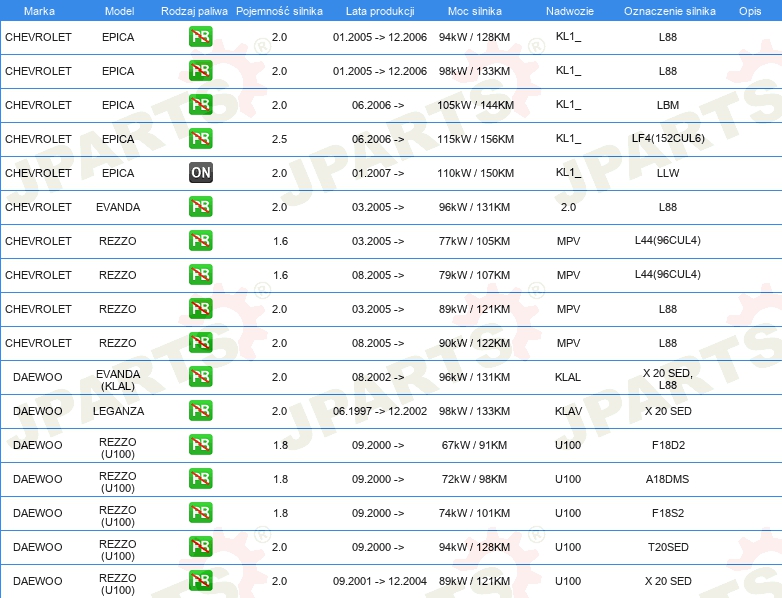Click the 03.2005 -> date in the Evanda row
Viewport: 782px width, 598px height.
[x=378, y=207]
